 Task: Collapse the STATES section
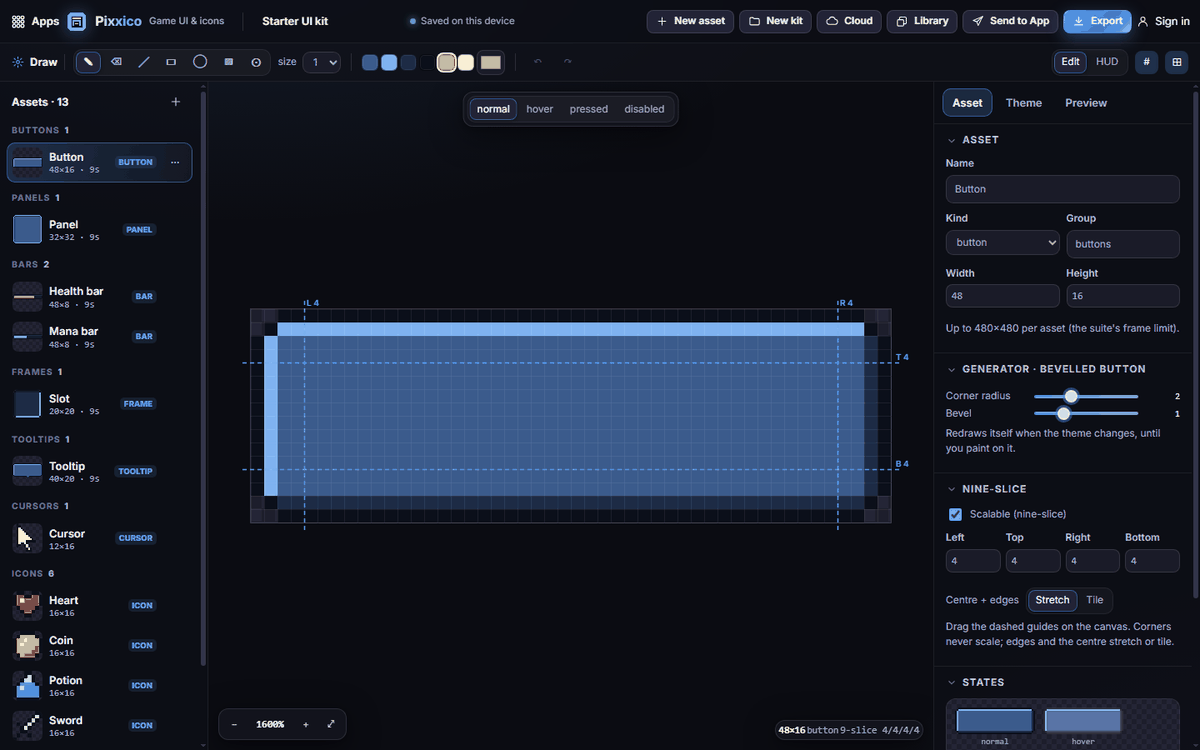(x=950, y=682)
